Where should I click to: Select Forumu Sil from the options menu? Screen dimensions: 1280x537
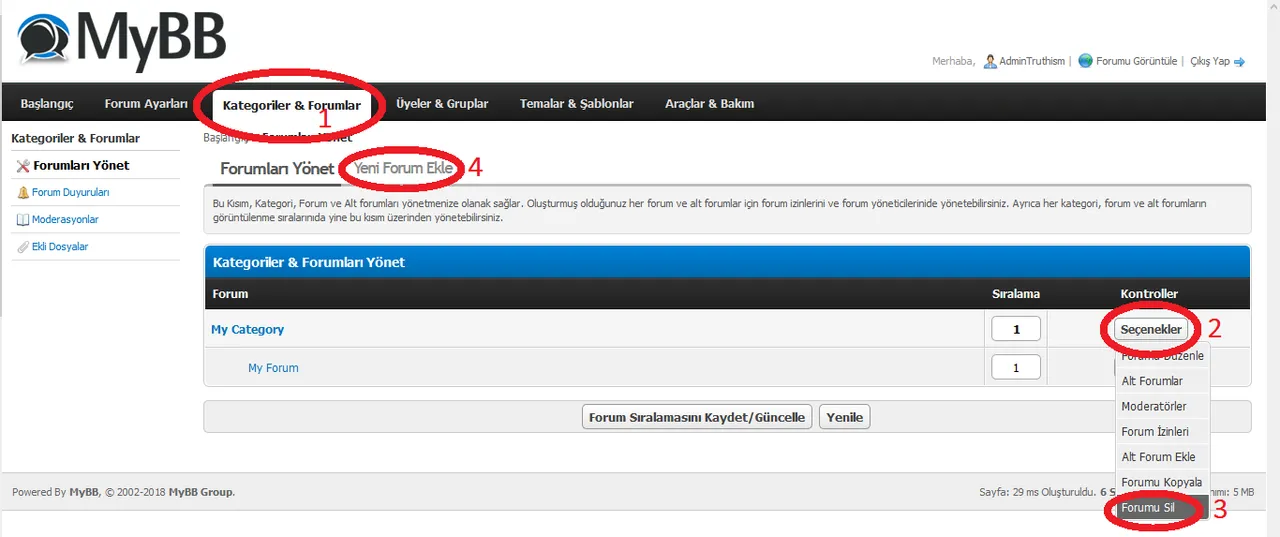1162,508
